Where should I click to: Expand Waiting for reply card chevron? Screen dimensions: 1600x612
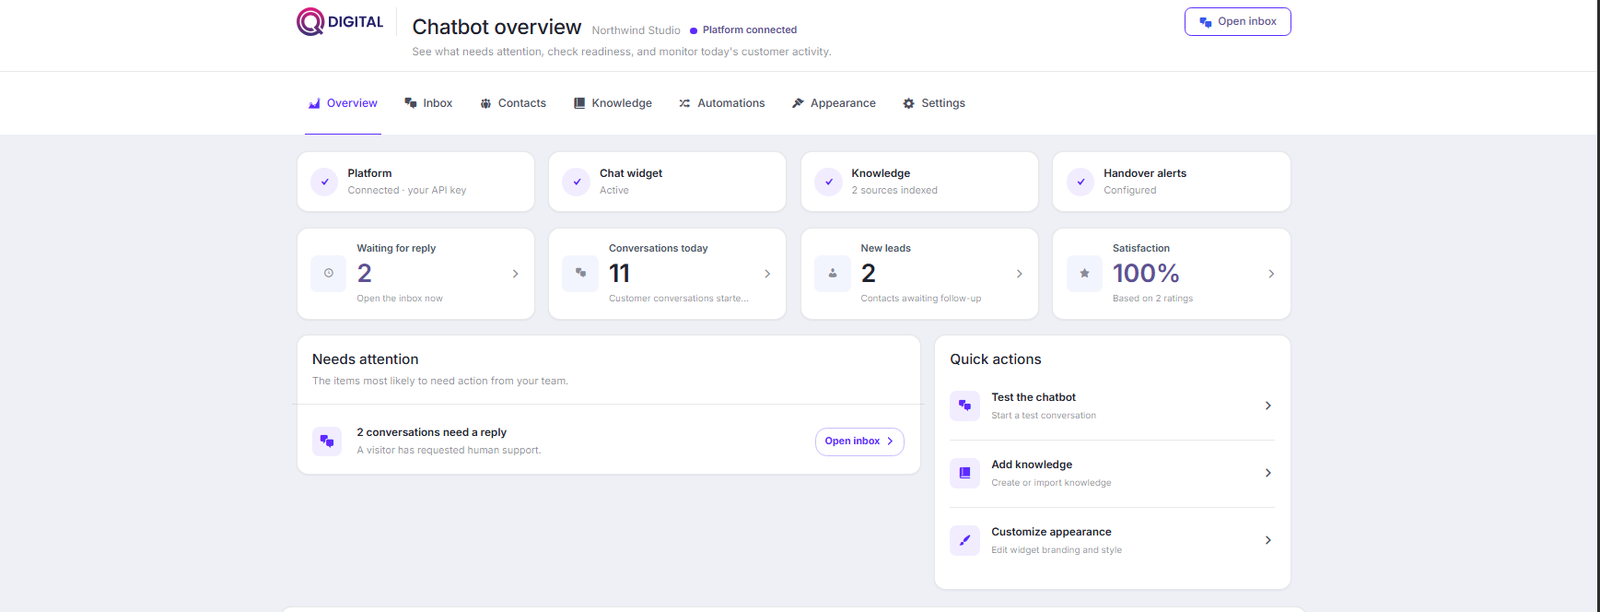click(x=516, y=274)
